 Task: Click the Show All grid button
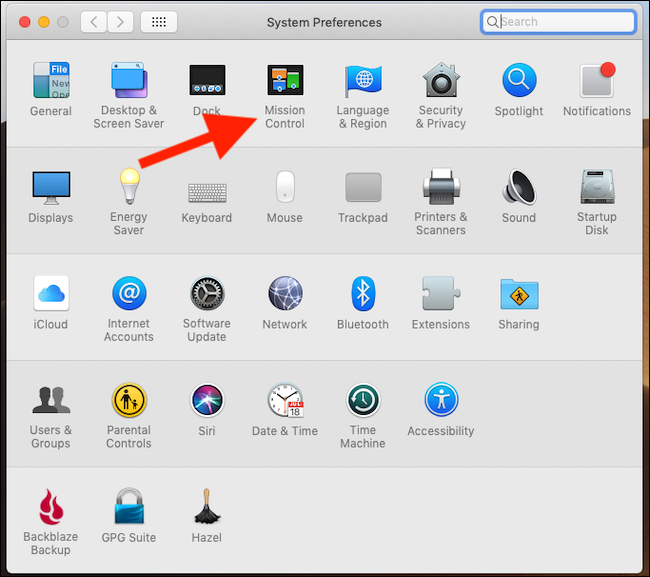(159, 22)
